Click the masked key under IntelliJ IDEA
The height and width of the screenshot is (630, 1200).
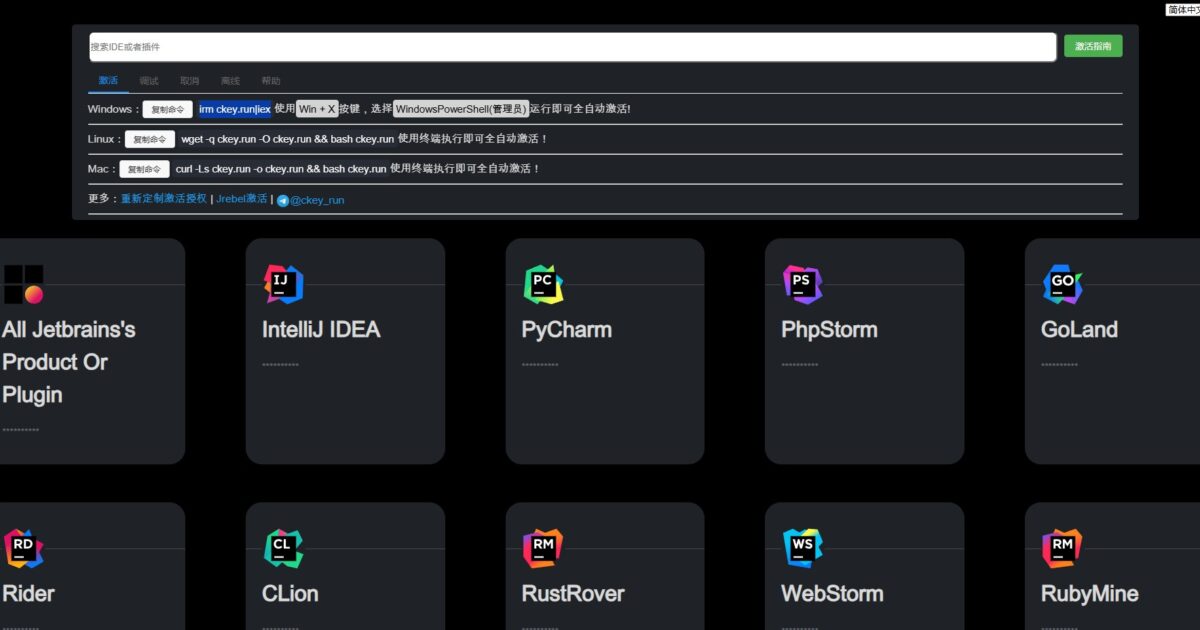tap(280, 365)
